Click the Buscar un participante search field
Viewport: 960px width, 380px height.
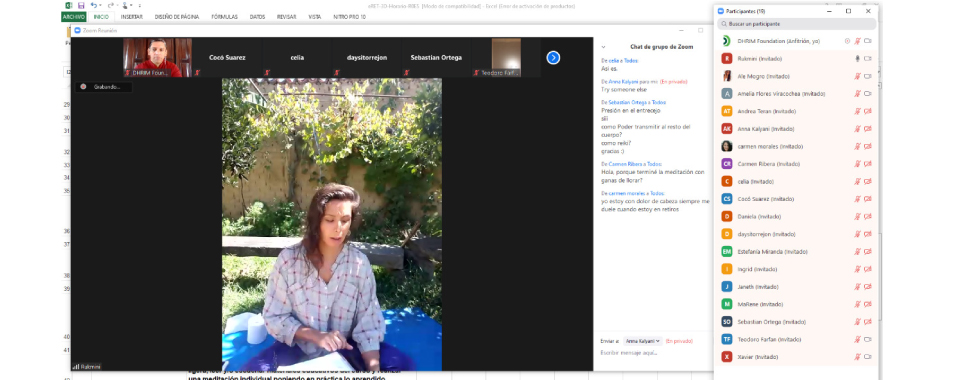797,24
